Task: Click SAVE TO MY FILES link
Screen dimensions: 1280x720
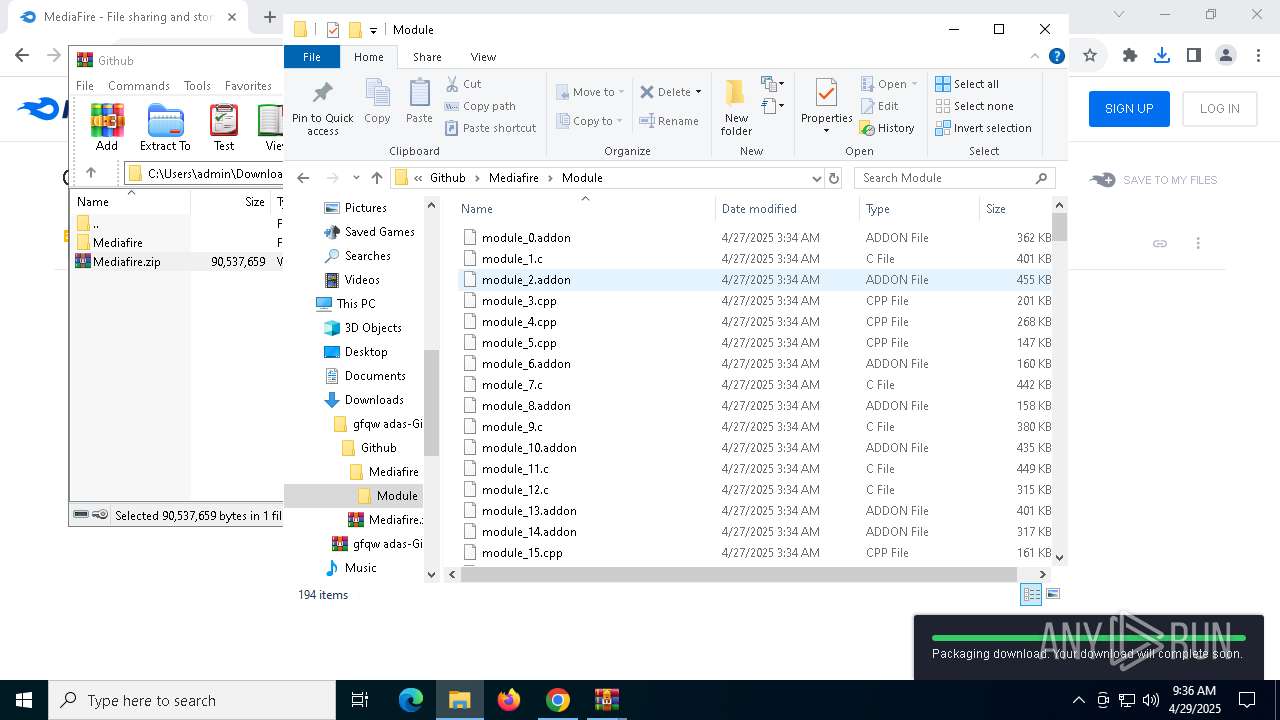Action: [x=1154, y=180]
